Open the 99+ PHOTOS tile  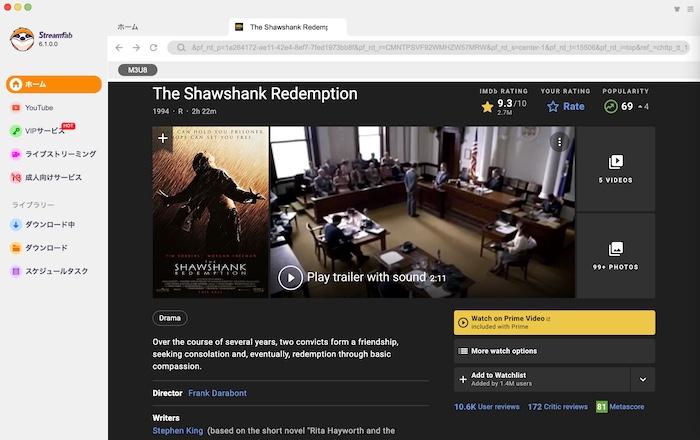616,256
